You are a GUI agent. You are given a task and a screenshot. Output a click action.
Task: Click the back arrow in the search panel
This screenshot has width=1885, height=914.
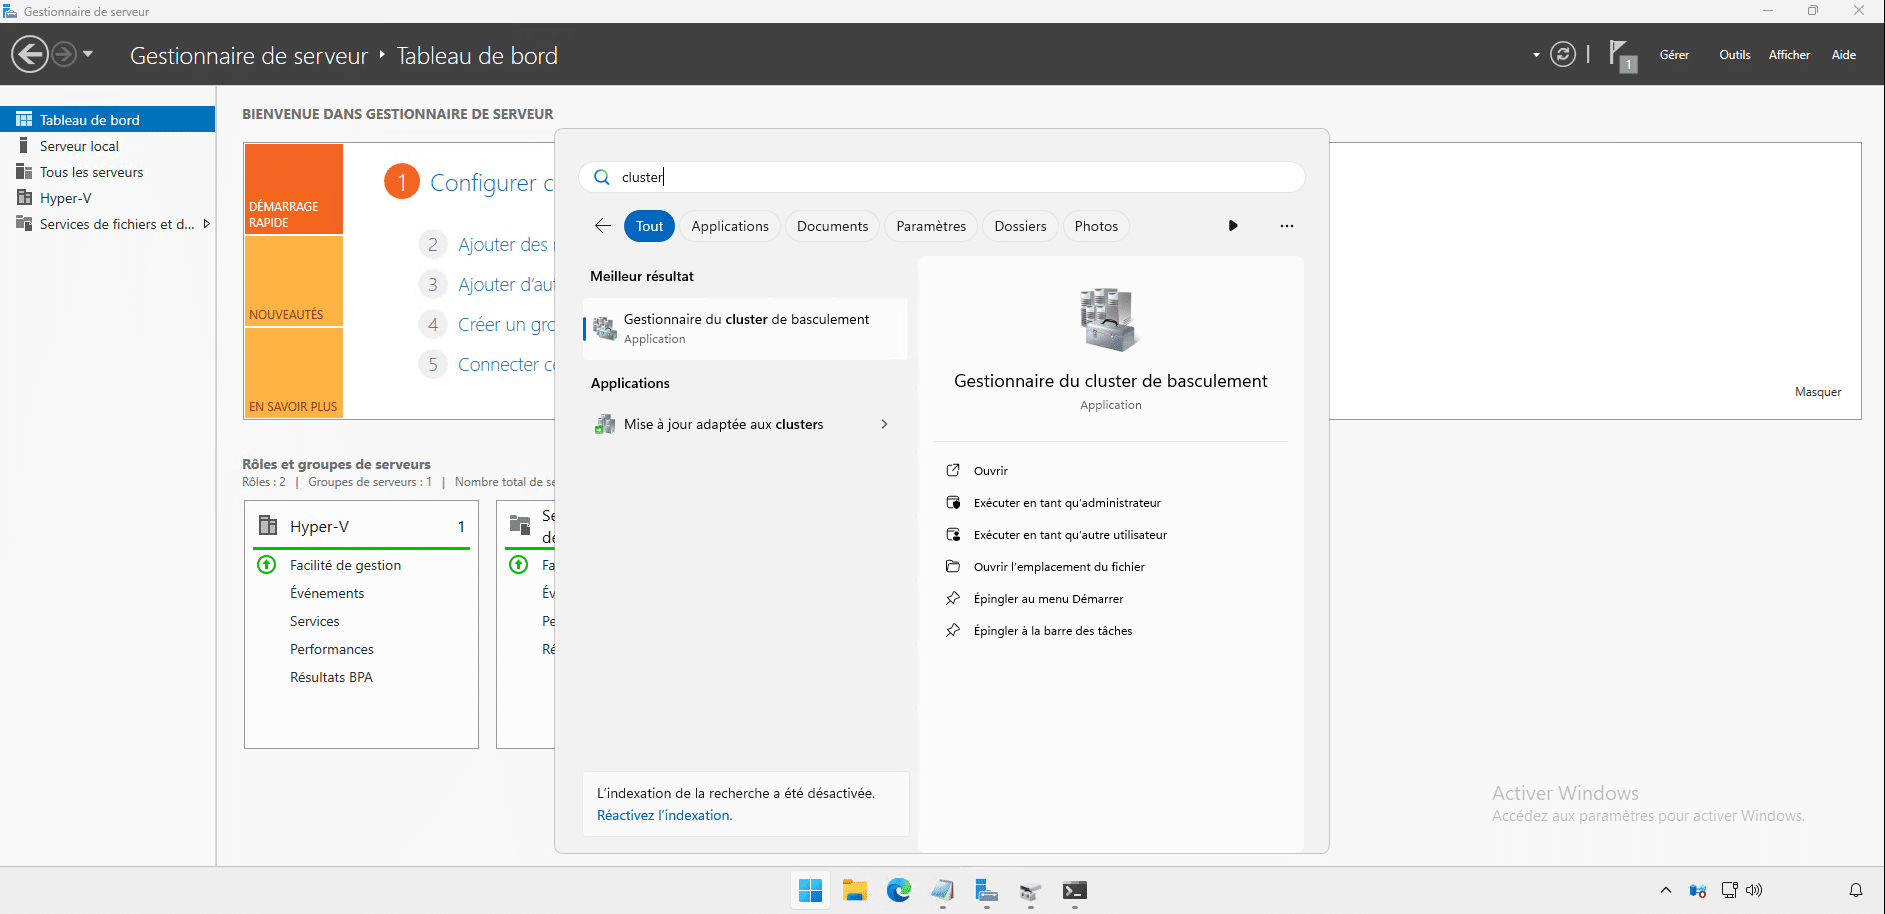tap(603, 226)
